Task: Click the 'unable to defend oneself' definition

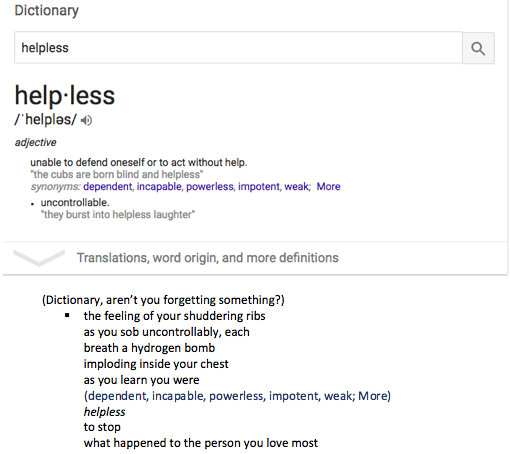Action: pos(139,162)
